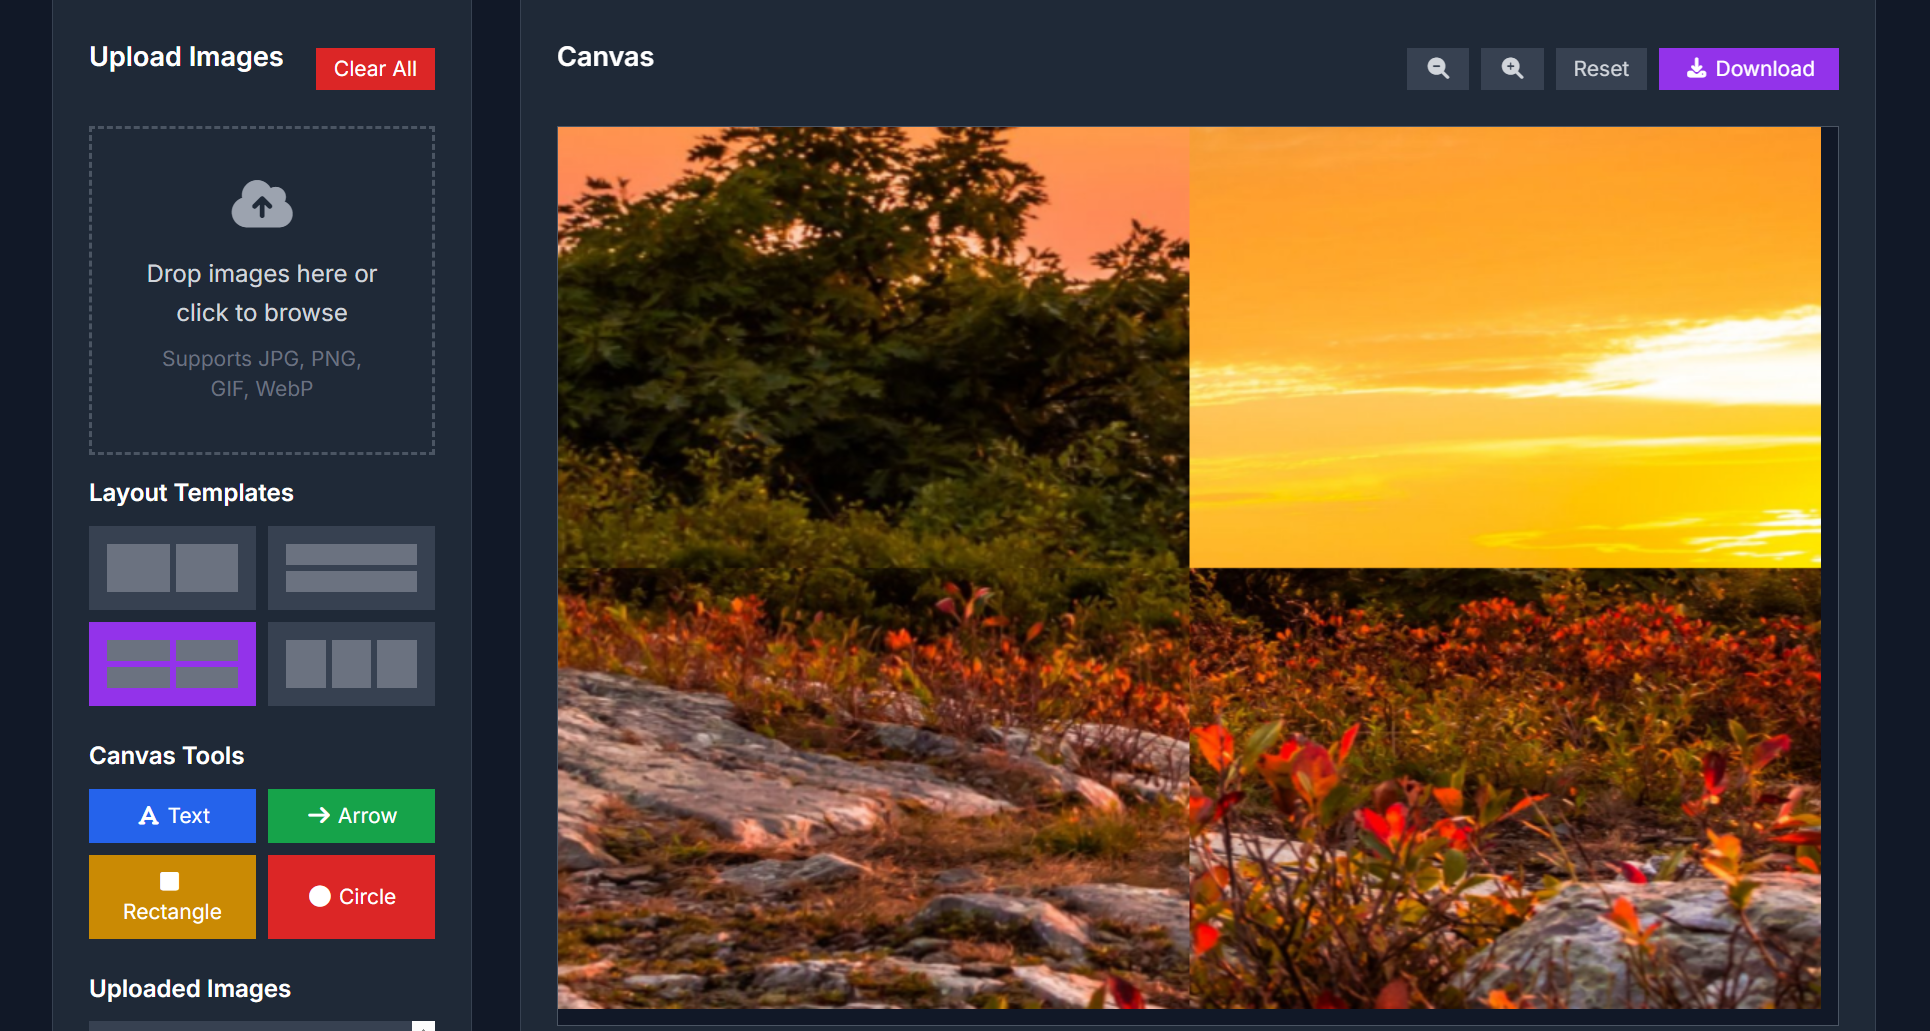Select the bottom-left rocky ground image cell

(873, 788)
